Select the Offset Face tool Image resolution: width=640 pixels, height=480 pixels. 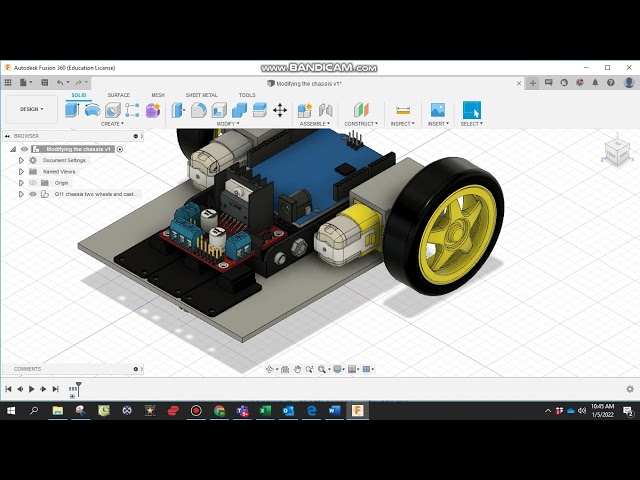pyautogui.click(x=260, y=110)
